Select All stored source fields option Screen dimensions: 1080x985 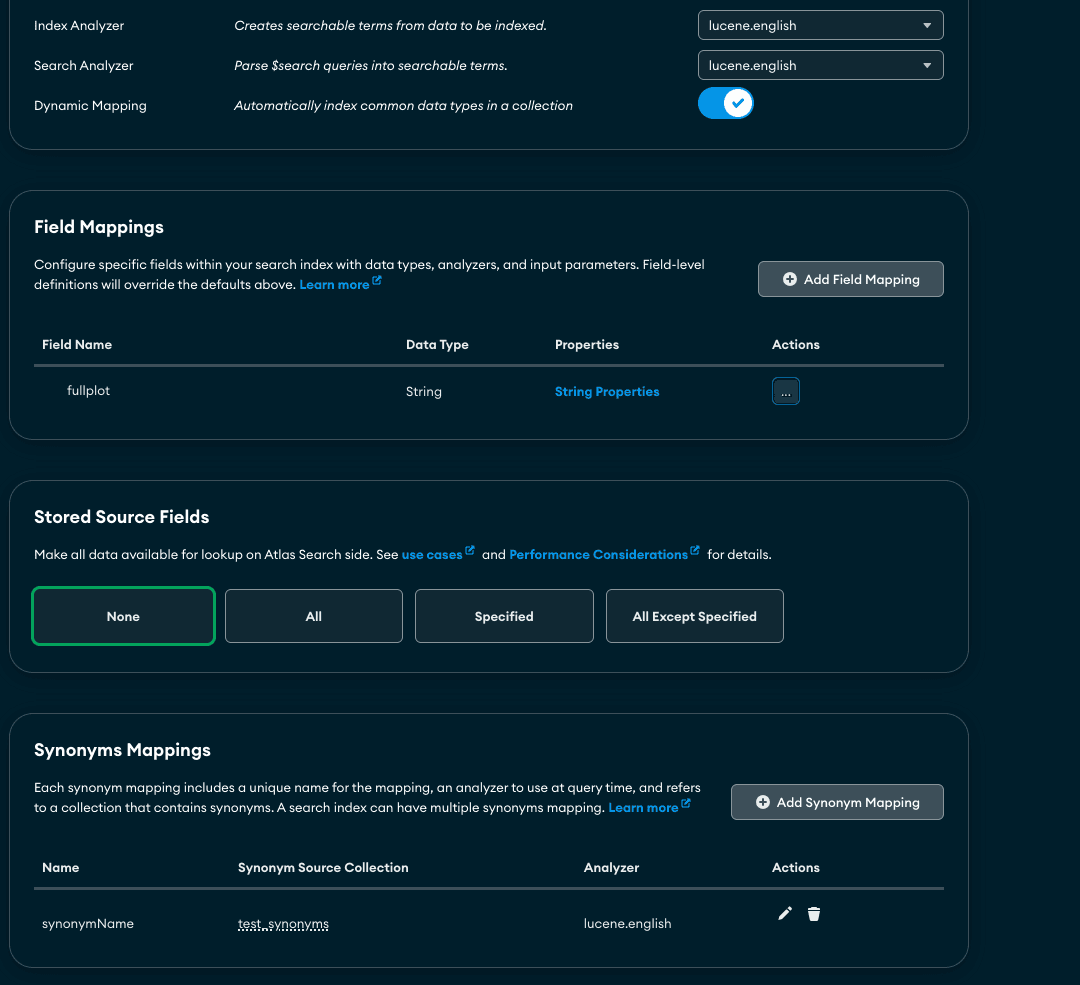click(314, 616)
